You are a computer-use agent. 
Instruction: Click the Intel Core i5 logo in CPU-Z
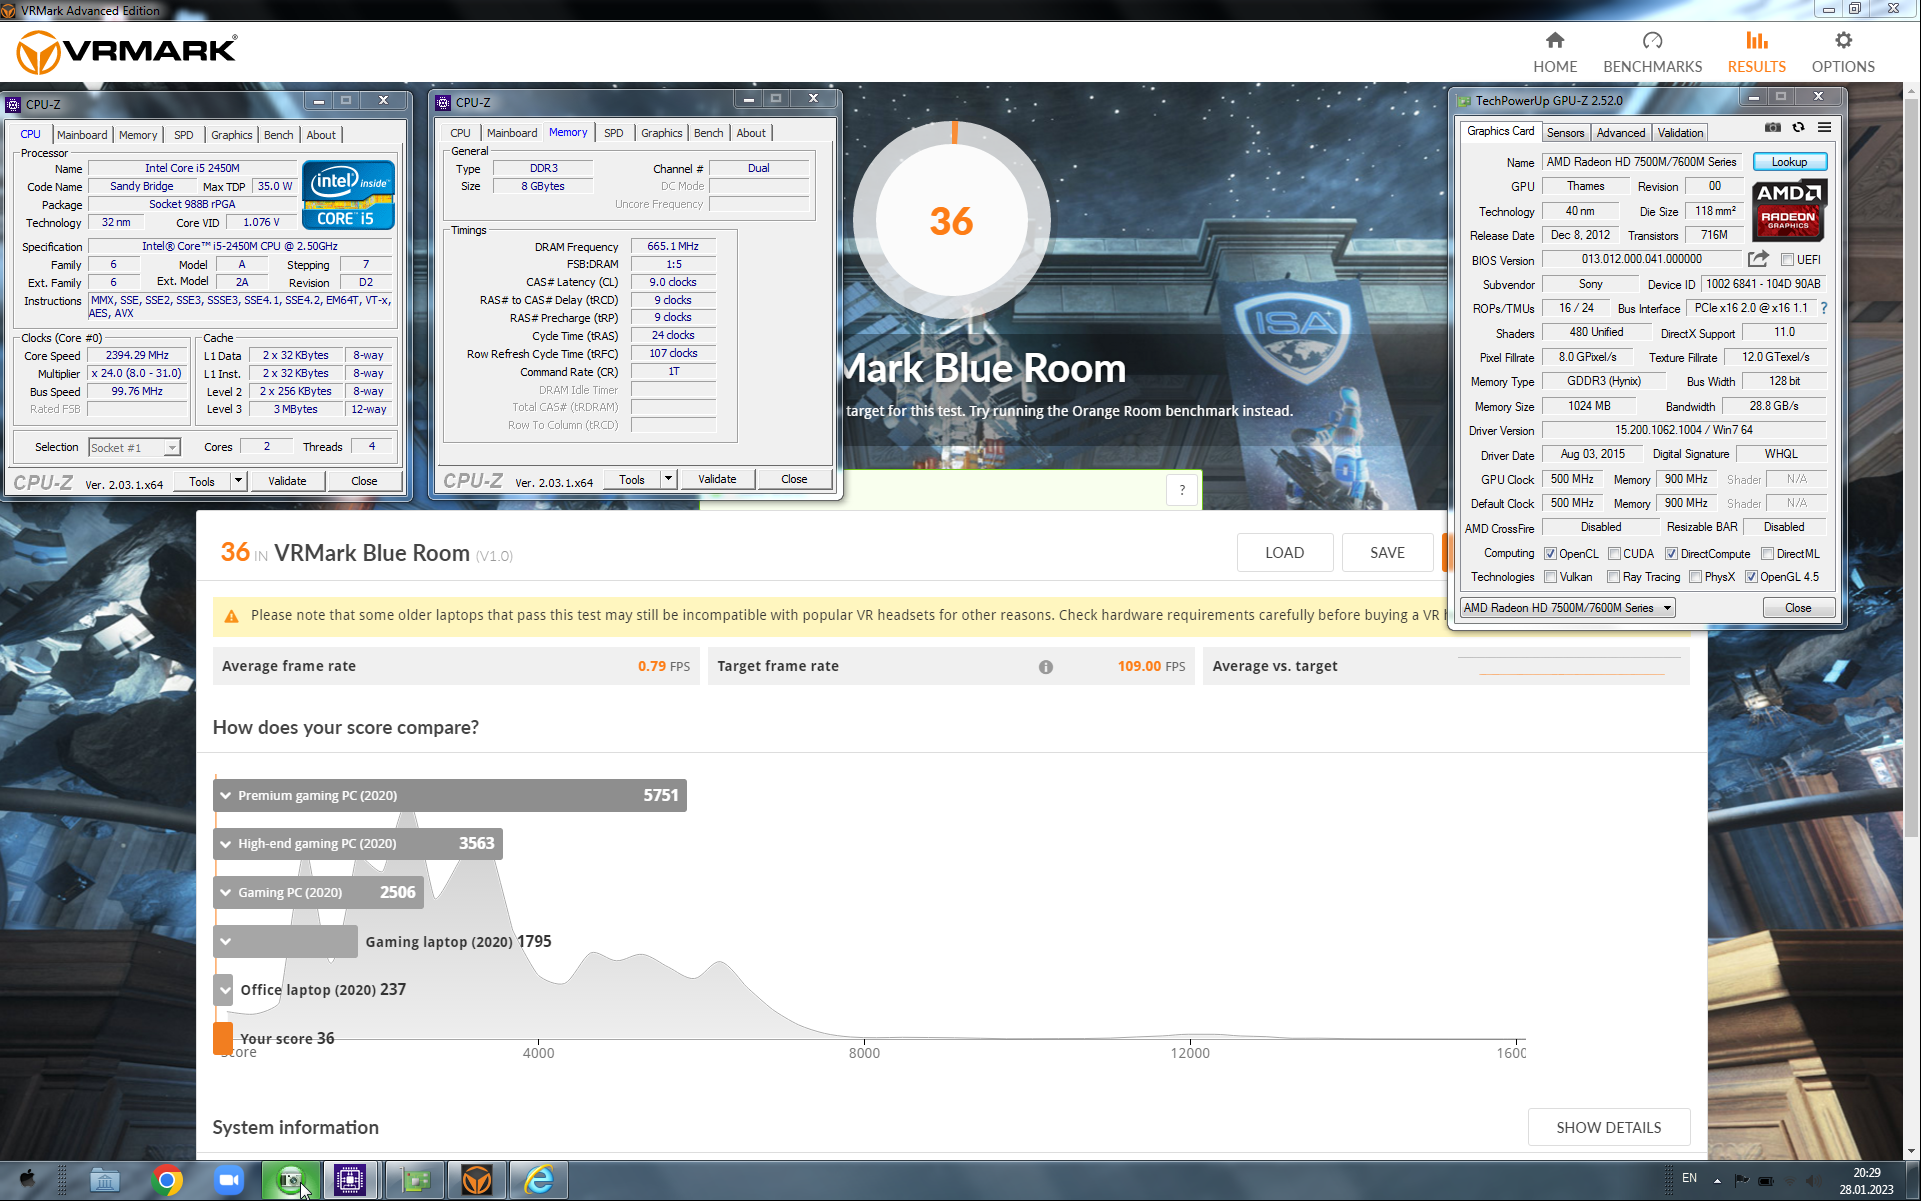pos(348,195)
